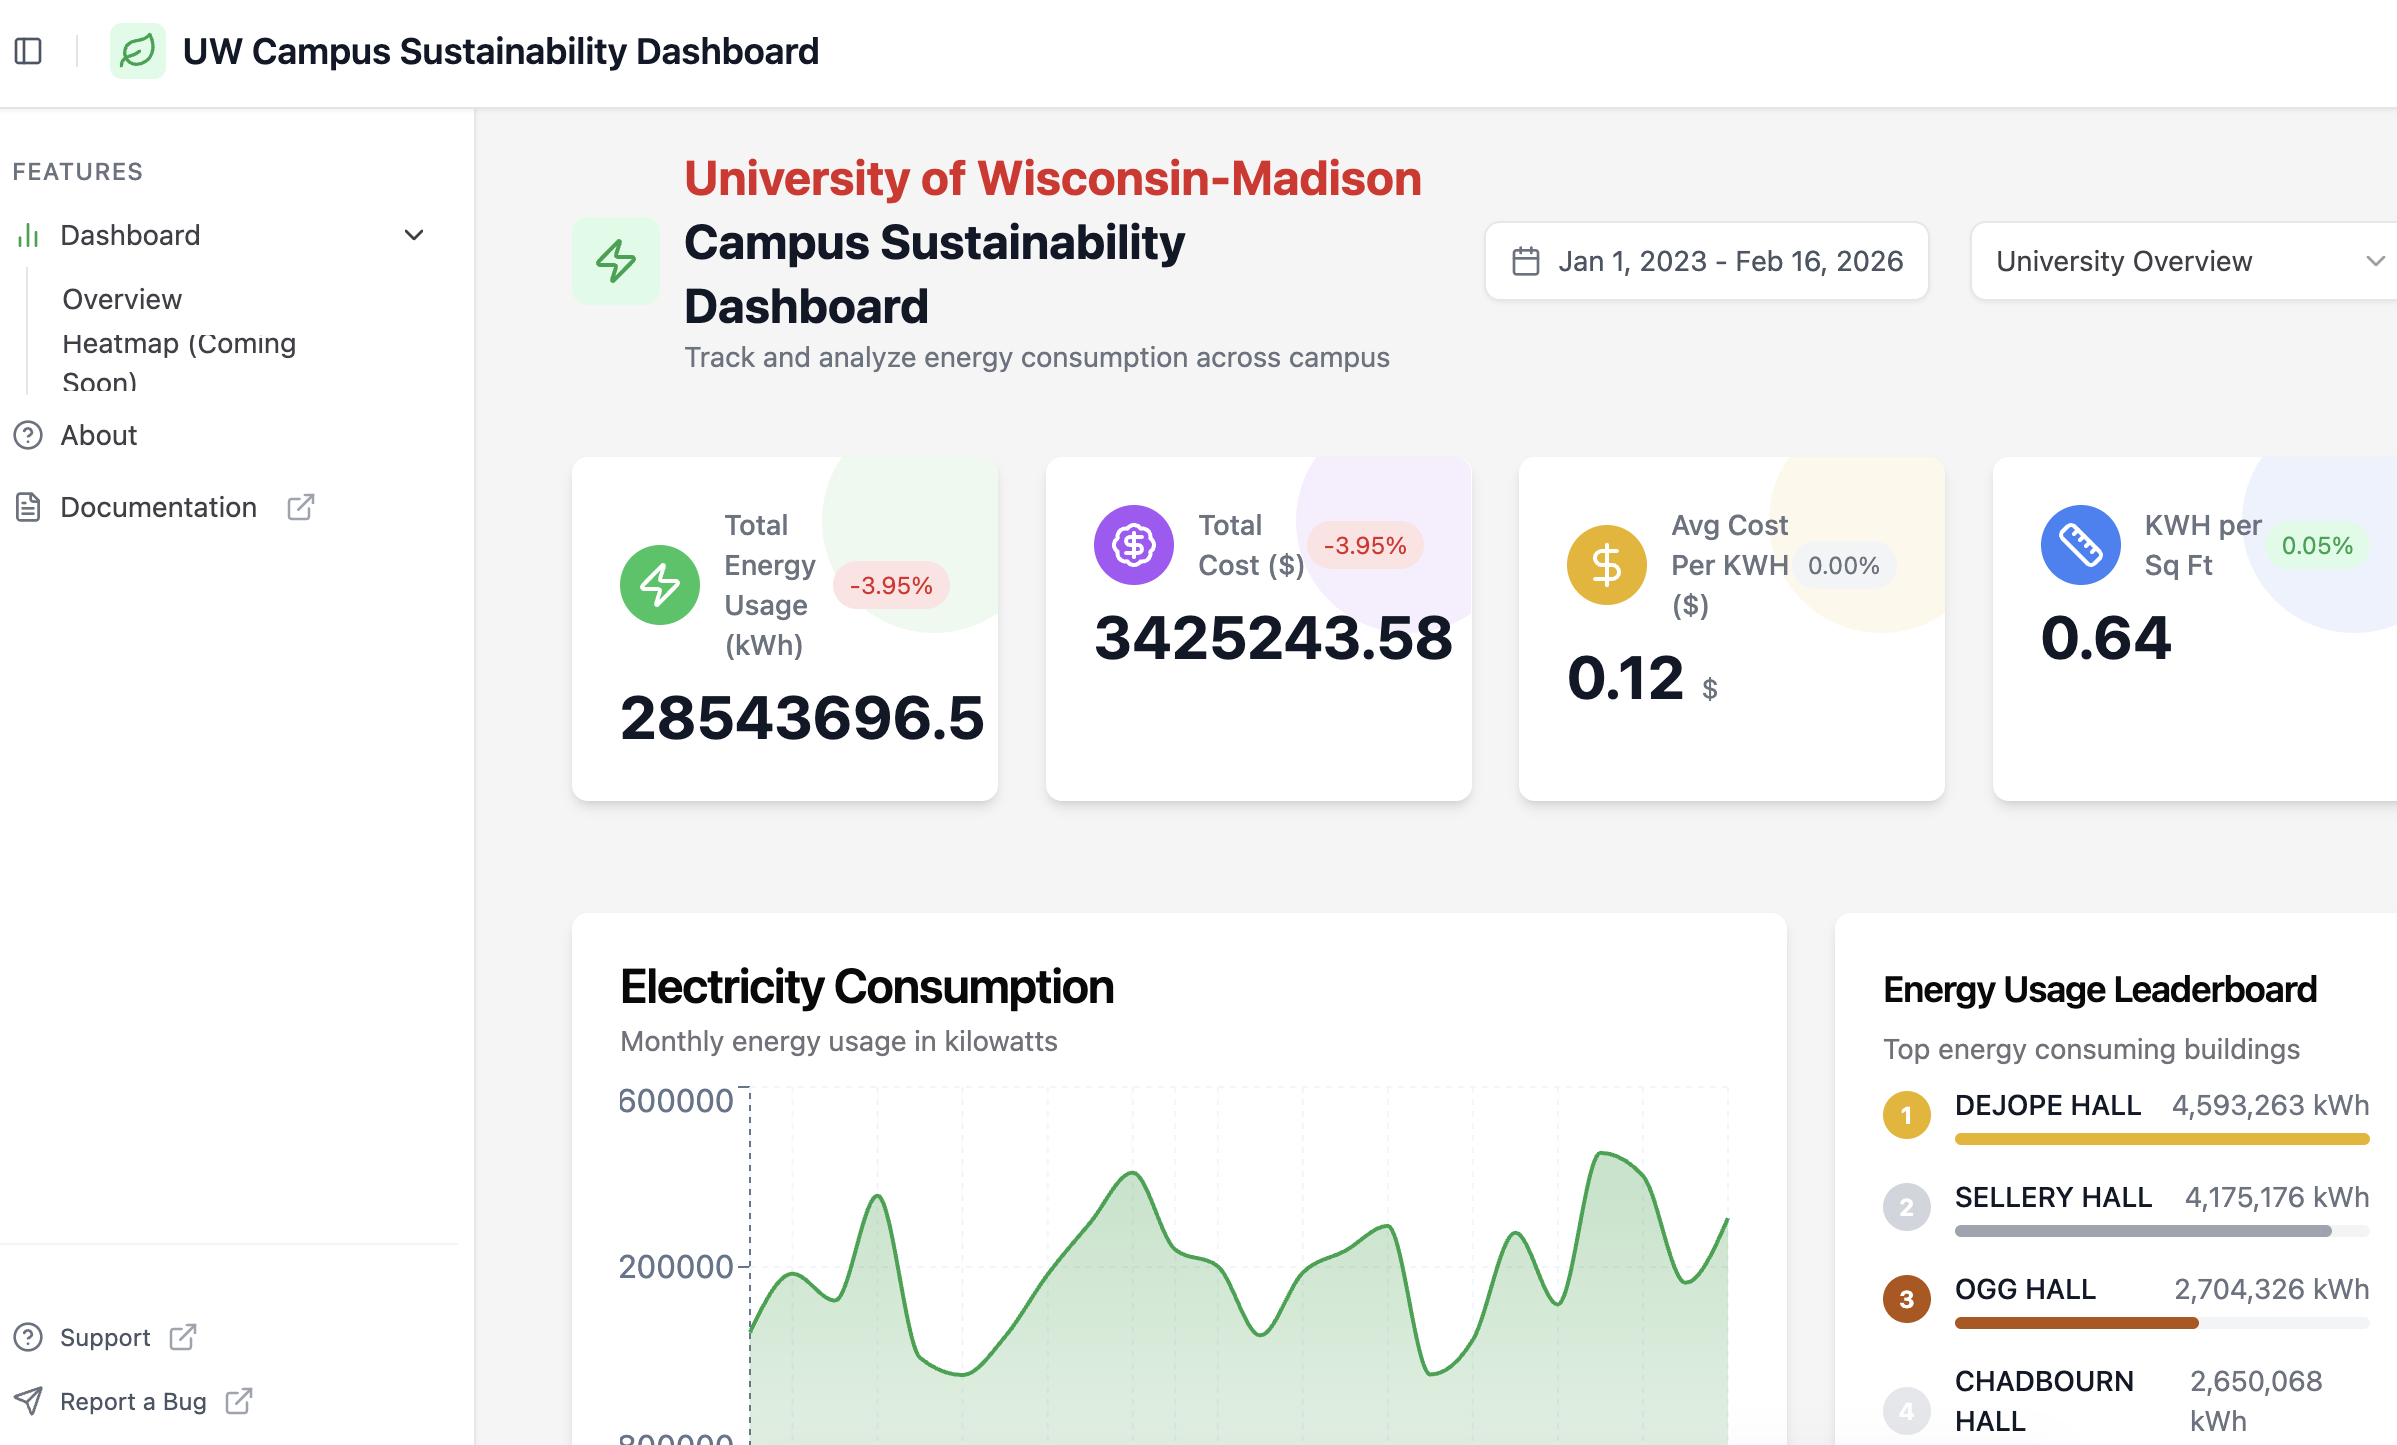This screenshot has width=2397, height=1445.
Task: Click the green leaf logo icon
Action: [138, 51]
